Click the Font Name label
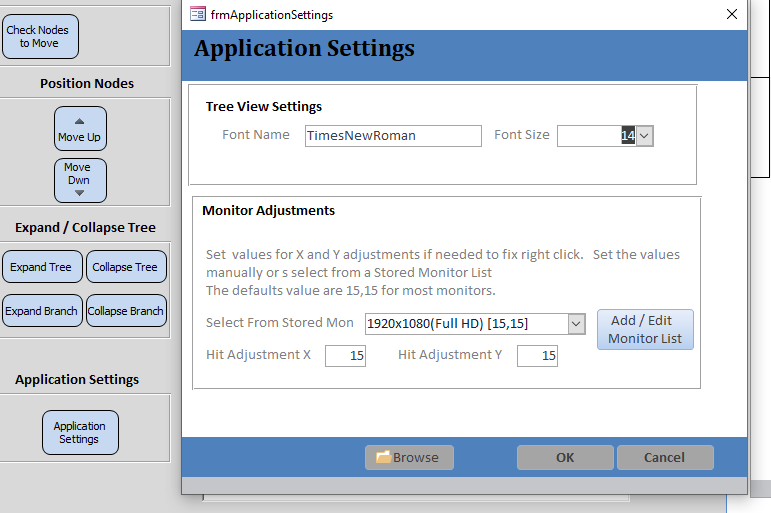This screenshot has height=513, width=771. click(x=256, y=135)
